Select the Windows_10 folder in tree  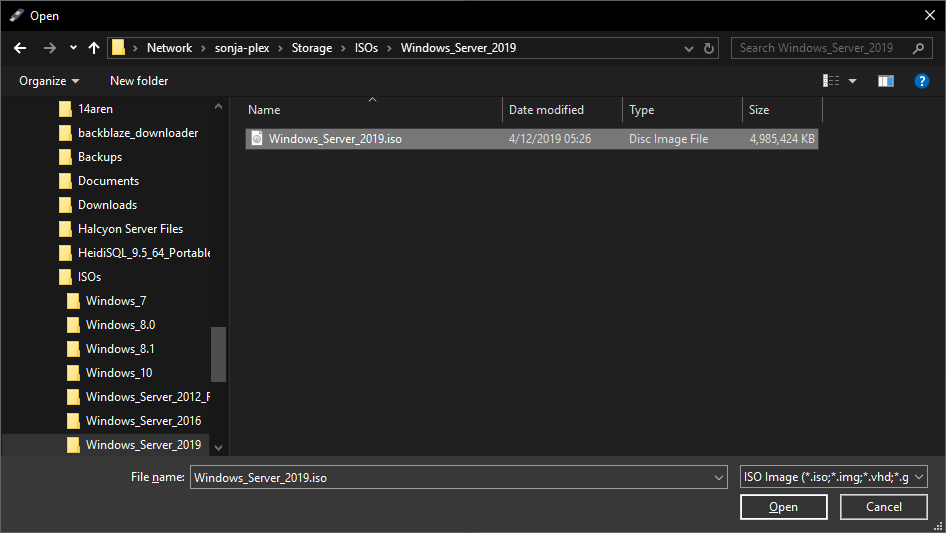pos(119,373)
